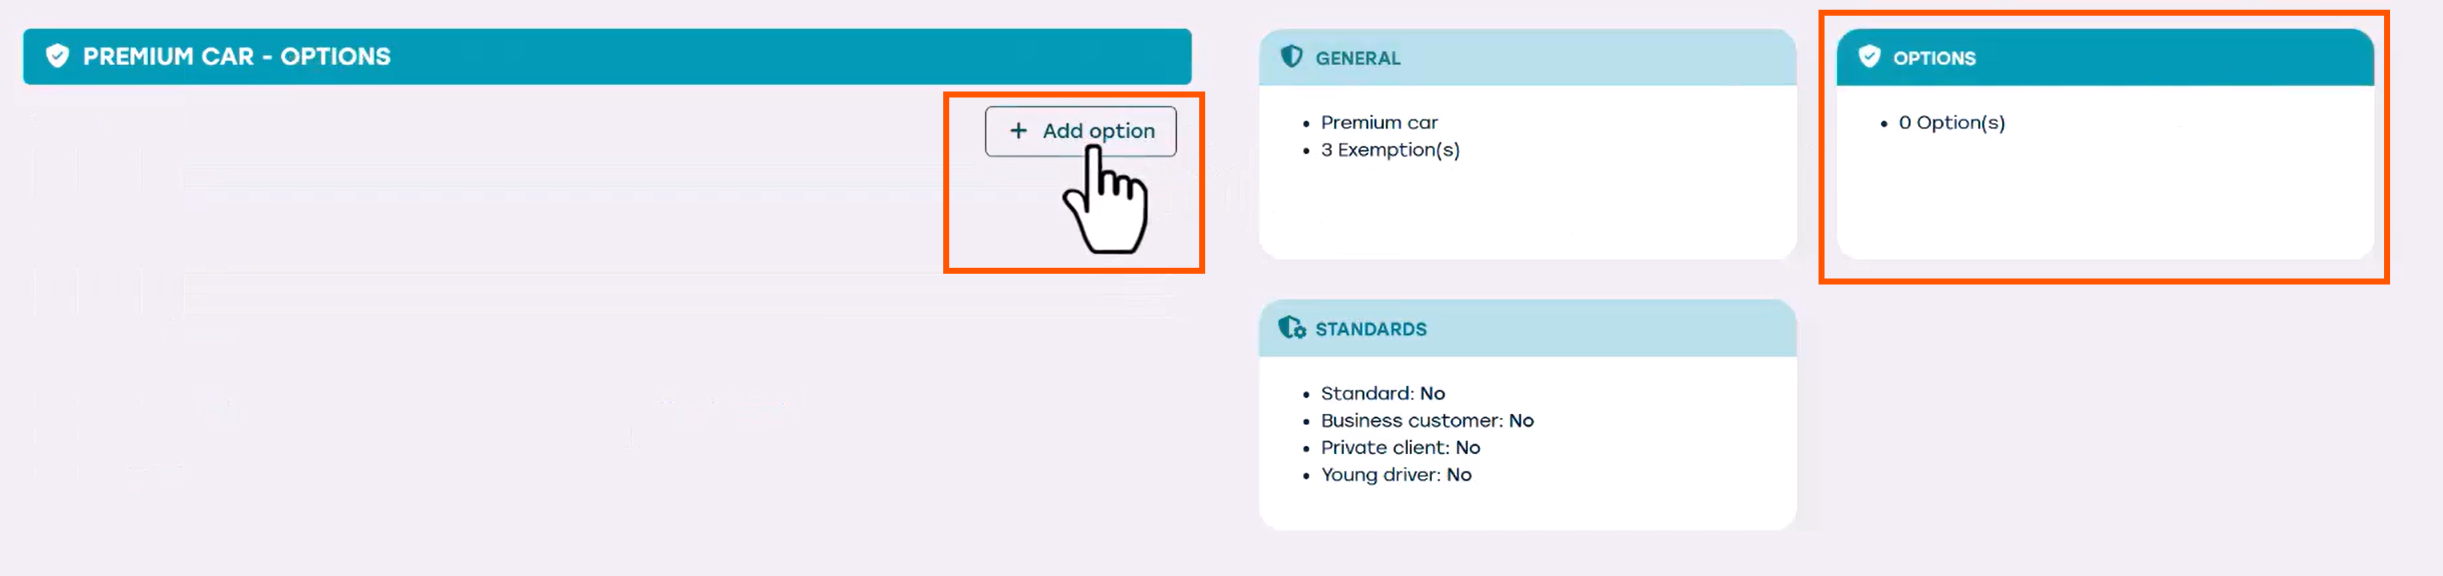Viewport: 2443px width, 576px height.
Task: Open the 3 Exemption(s) entry
Action: click(1390, 150)
